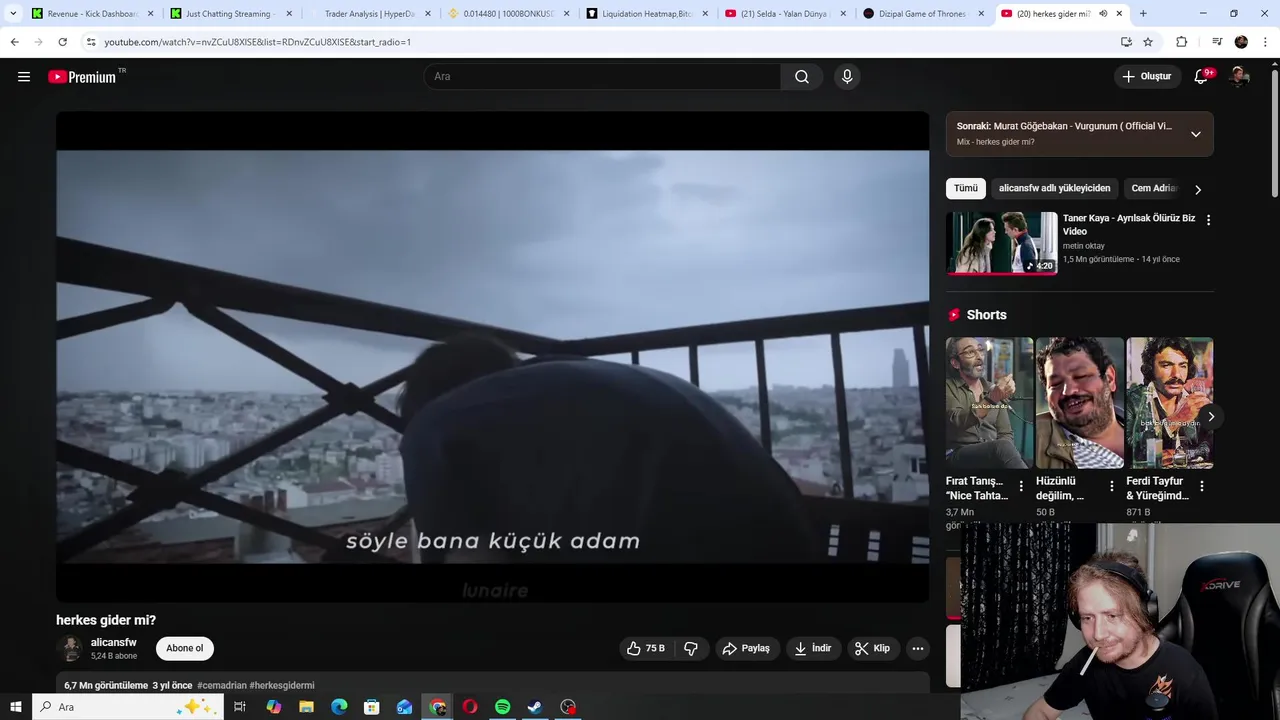Open Chrome extensions puzzle icon
1280x720 pixels.
tap(1181, 42)
